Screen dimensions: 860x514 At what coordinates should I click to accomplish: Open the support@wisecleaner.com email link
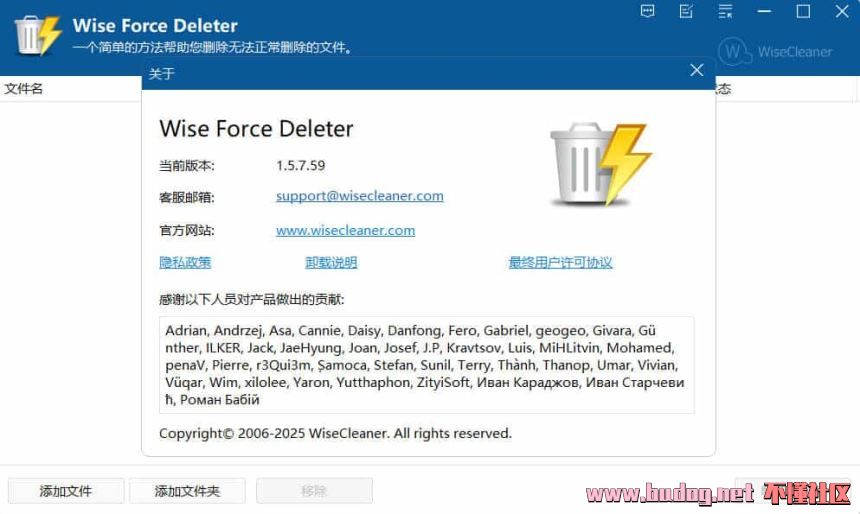click(x=359, y=196)
